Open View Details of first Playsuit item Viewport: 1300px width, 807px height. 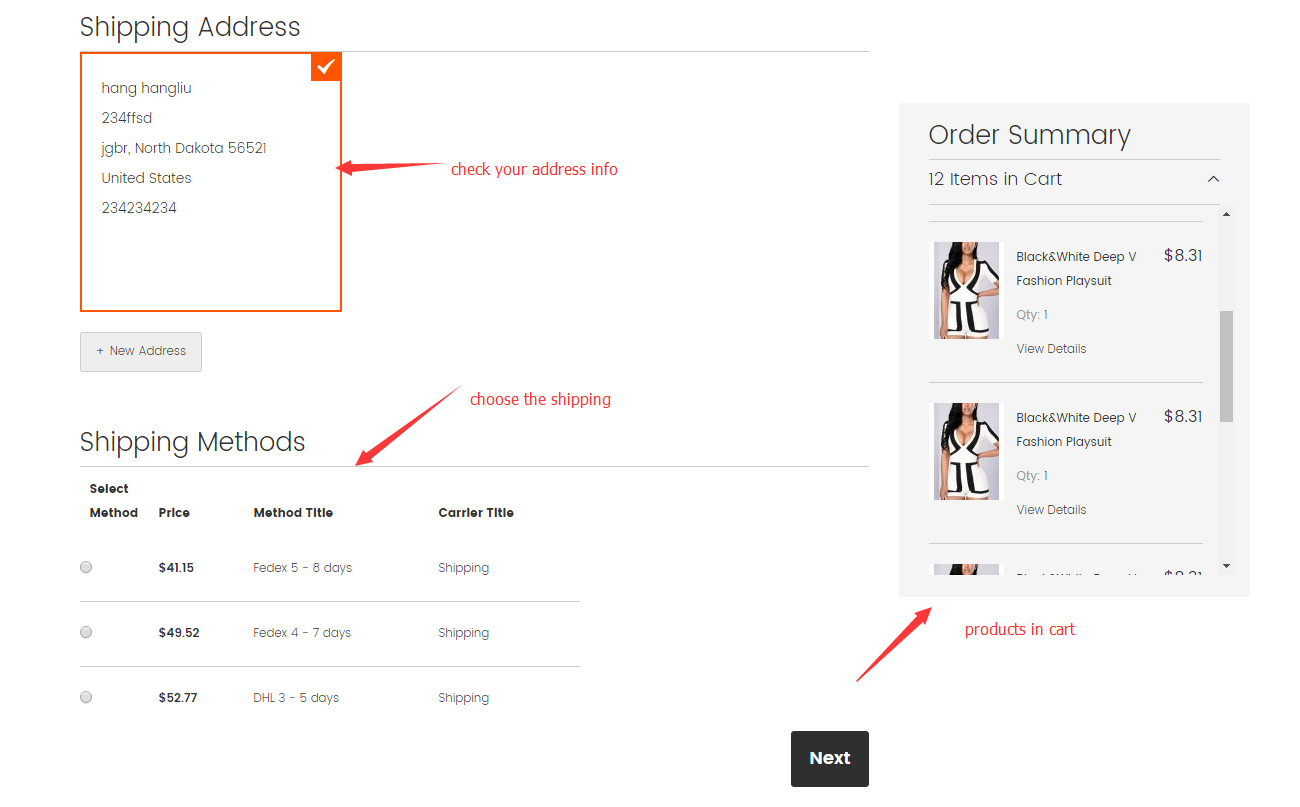[1051, 349]
